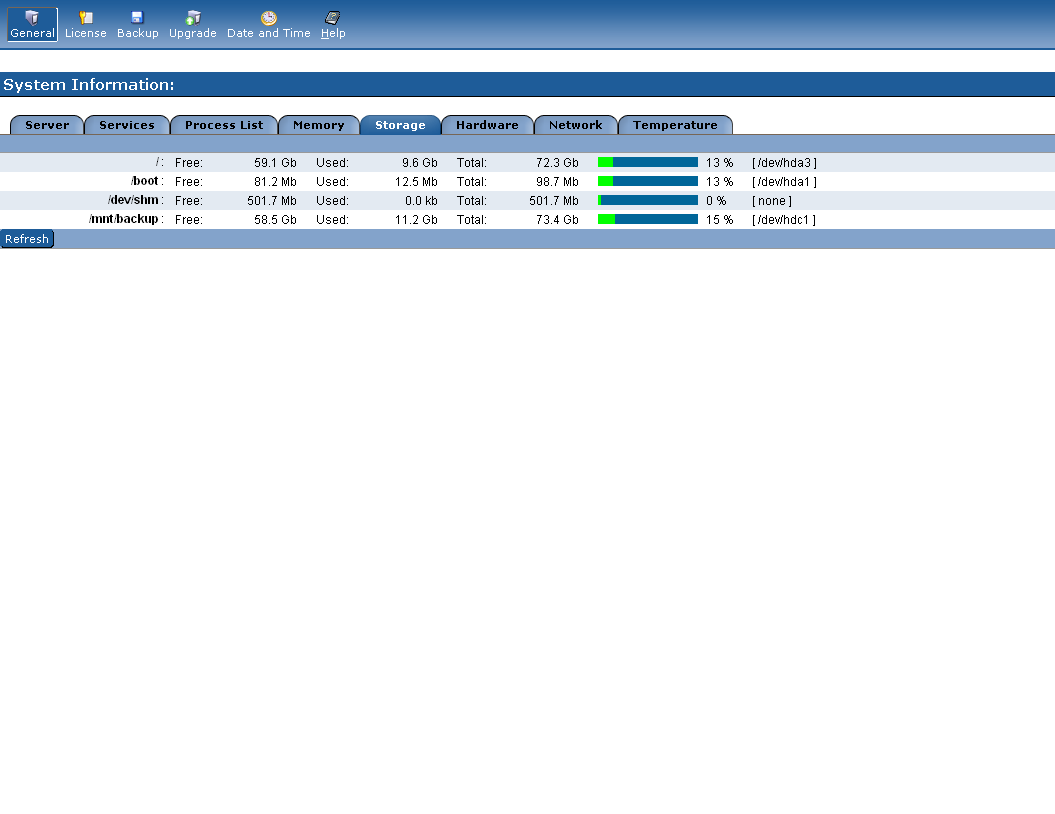This screenshot has height=814, width=1055.
Task: Click the /boot mount point label
Action: click(x=147, y=181)
